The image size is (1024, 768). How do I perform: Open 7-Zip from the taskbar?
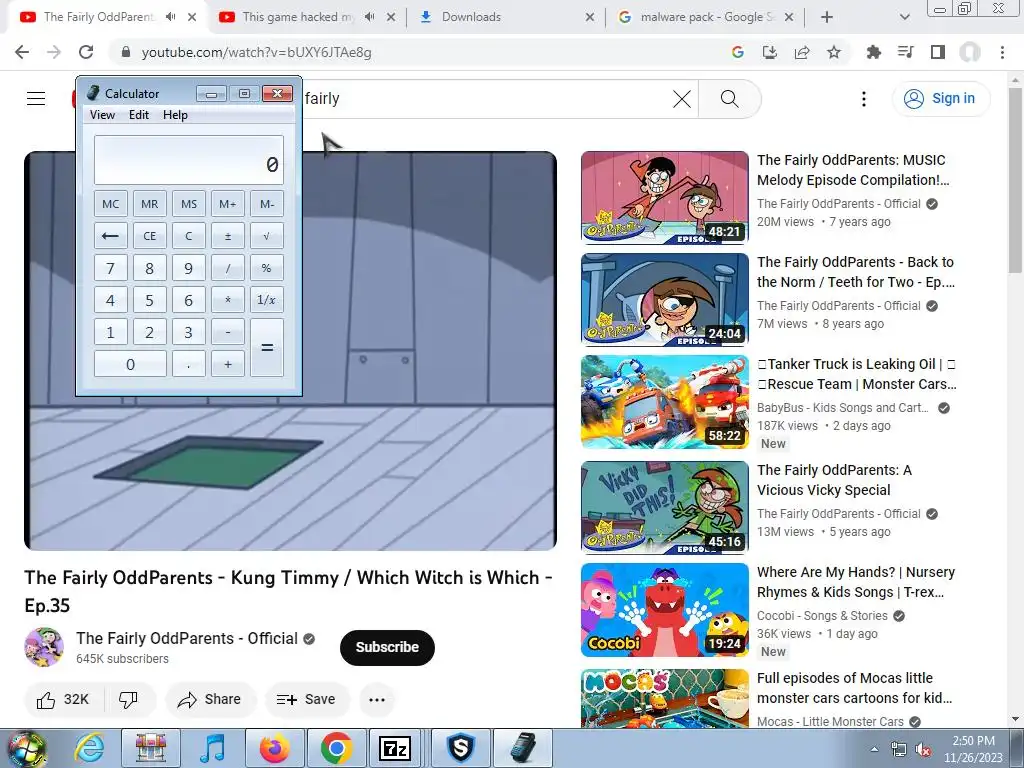click(x=395, y=748)
